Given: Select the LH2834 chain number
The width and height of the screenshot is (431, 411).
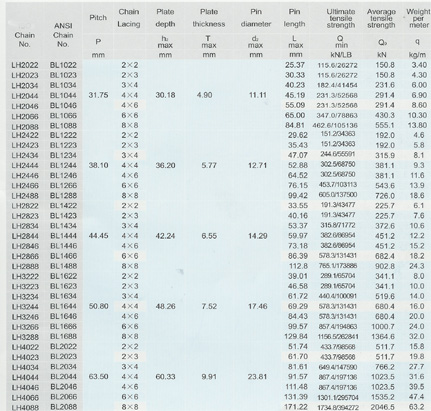Looking at the screenshot, I should pyautogui.click(x=25, y=226).
